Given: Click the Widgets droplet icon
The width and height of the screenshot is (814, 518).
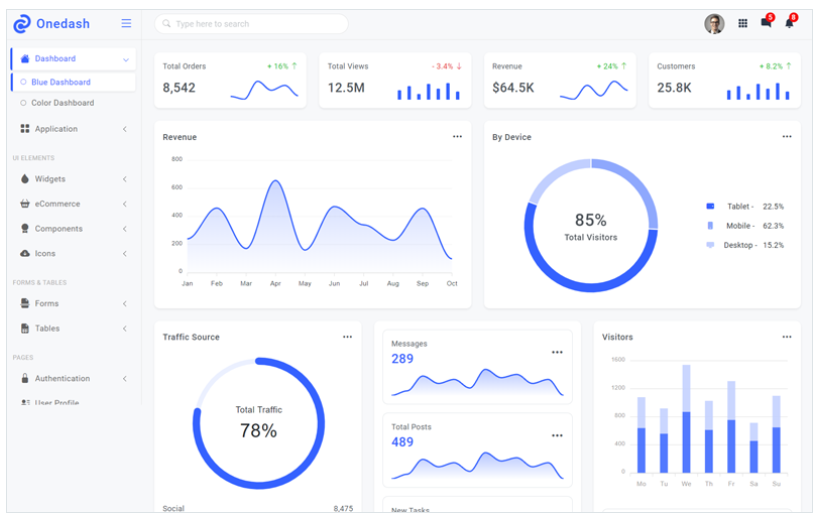Looking at the screenshot, I should pos(25,179).
